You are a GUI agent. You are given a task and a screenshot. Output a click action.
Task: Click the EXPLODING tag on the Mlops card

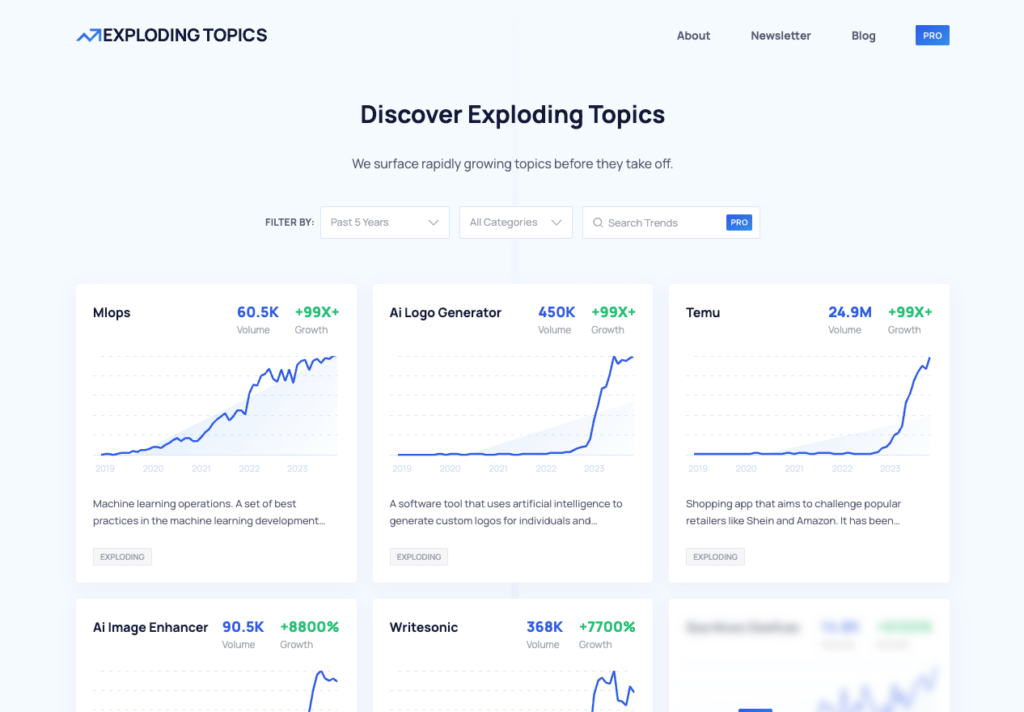[122, 557]
